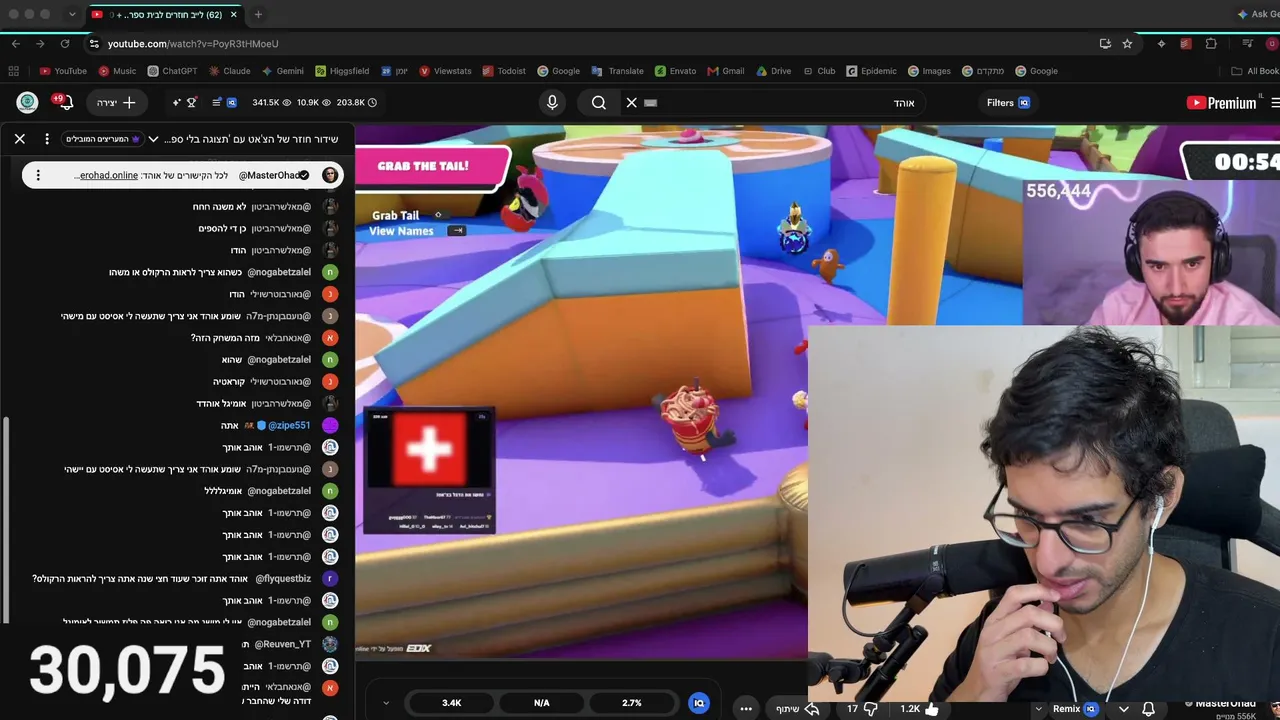This screenshot has width=1280, height=720.
Task: Open a new browser tab
Action: coord(258,15)
